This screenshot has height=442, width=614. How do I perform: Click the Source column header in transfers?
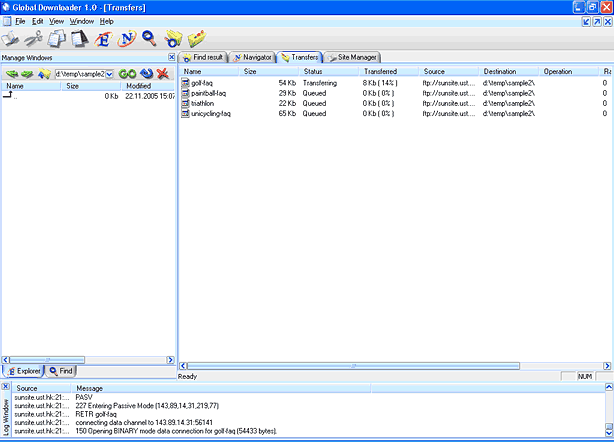click(x=450, y=71)
